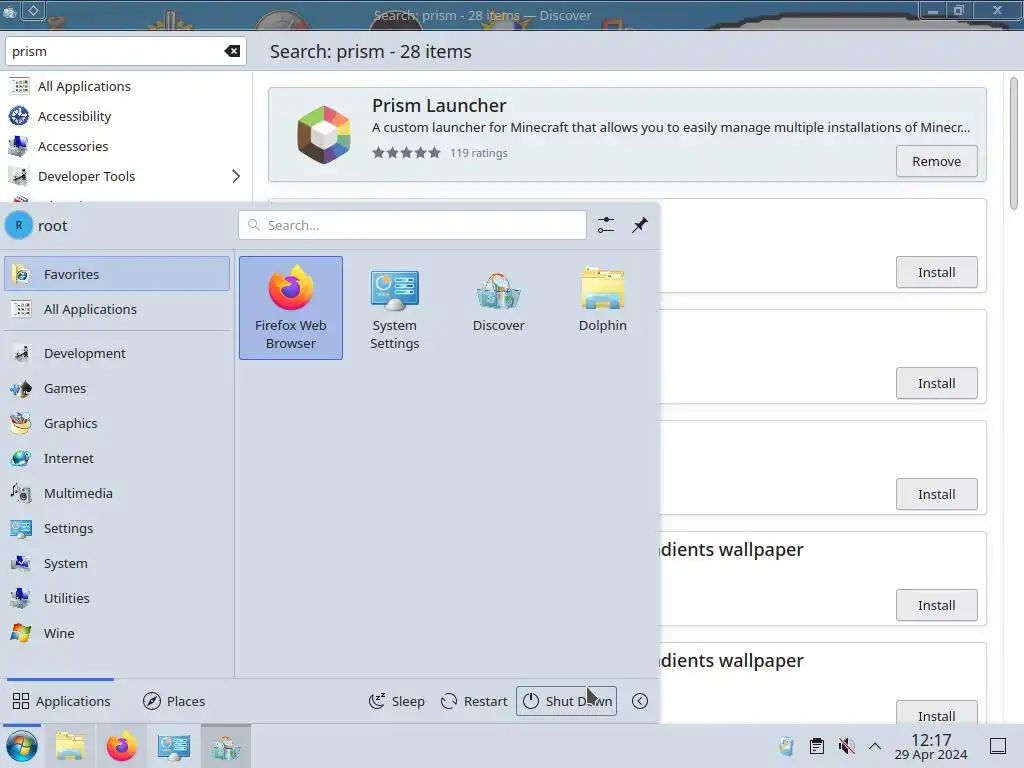
Task: Click the Sleep button
Action: (396, 701)
